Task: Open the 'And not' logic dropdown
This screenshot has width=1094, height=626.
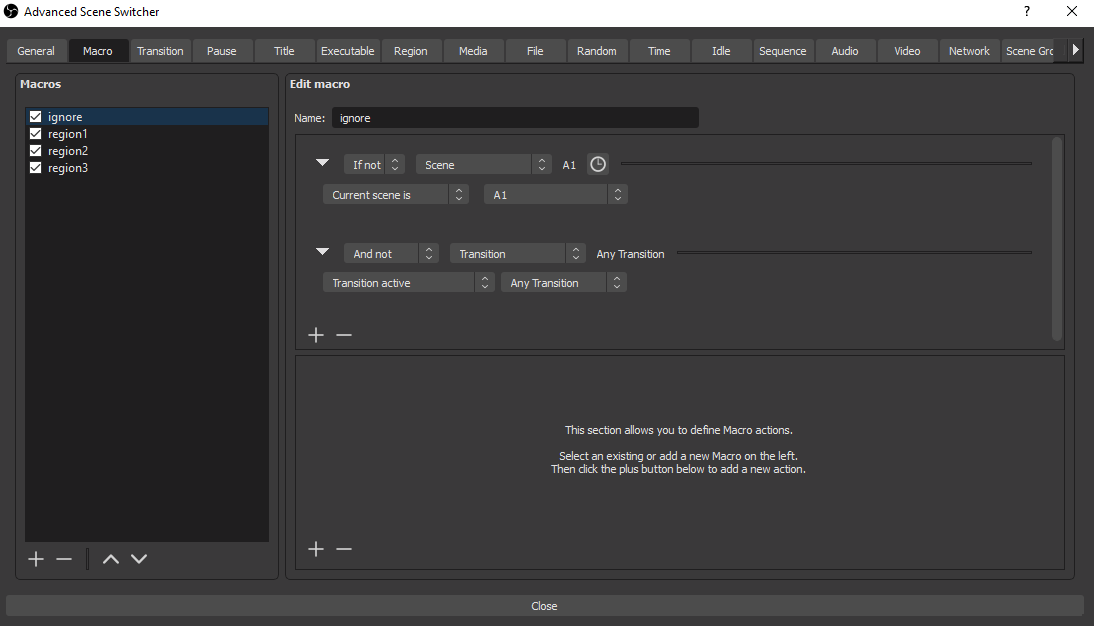Action: [391, 254]
